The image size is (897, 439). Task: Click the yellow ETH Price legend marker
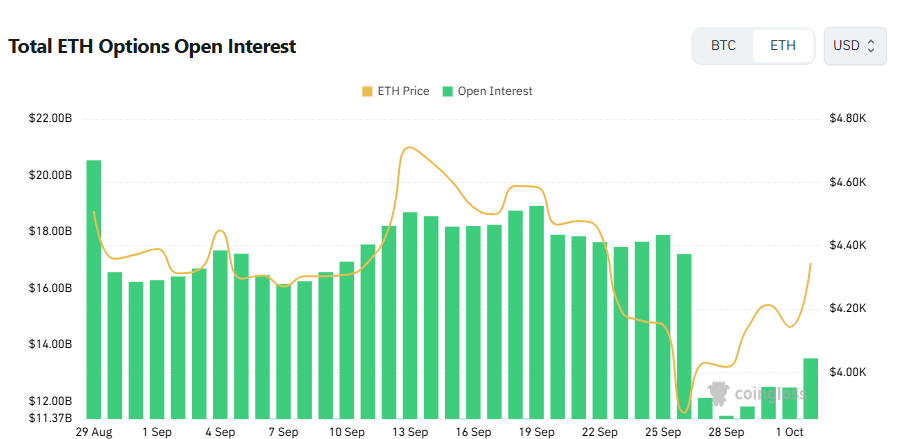pyautogui.click(x=367, y=91)
